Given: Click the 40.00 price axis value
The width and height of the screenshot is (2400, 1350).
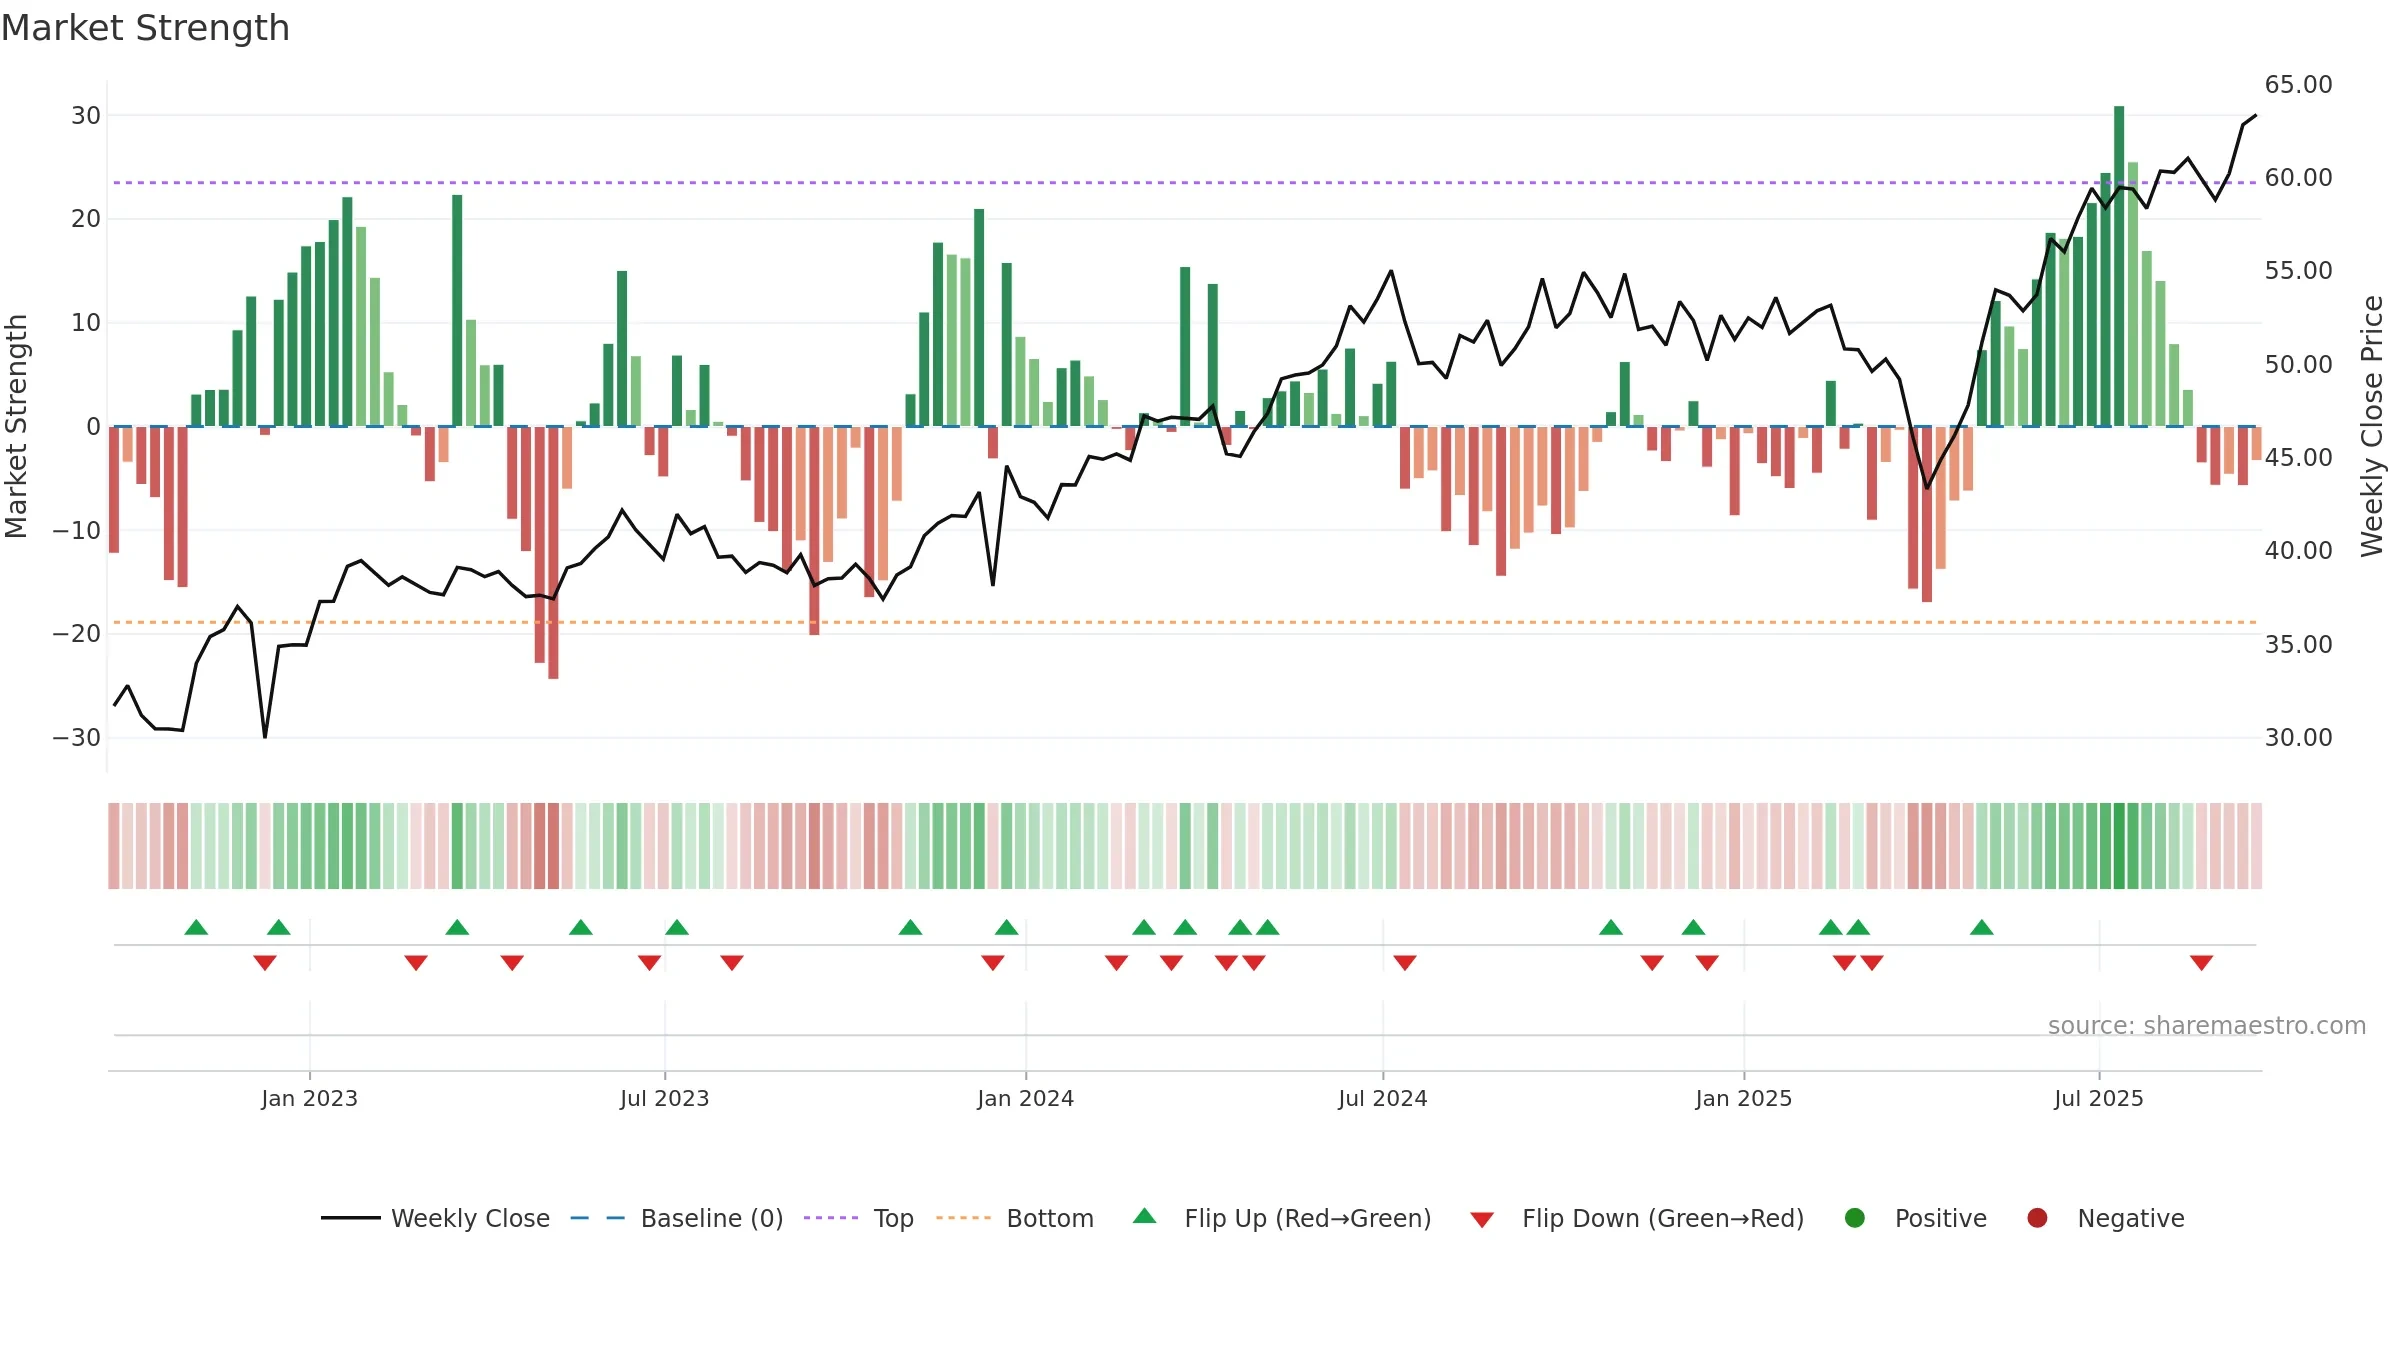Looking at the screenshot, I should click(2298, 550).
